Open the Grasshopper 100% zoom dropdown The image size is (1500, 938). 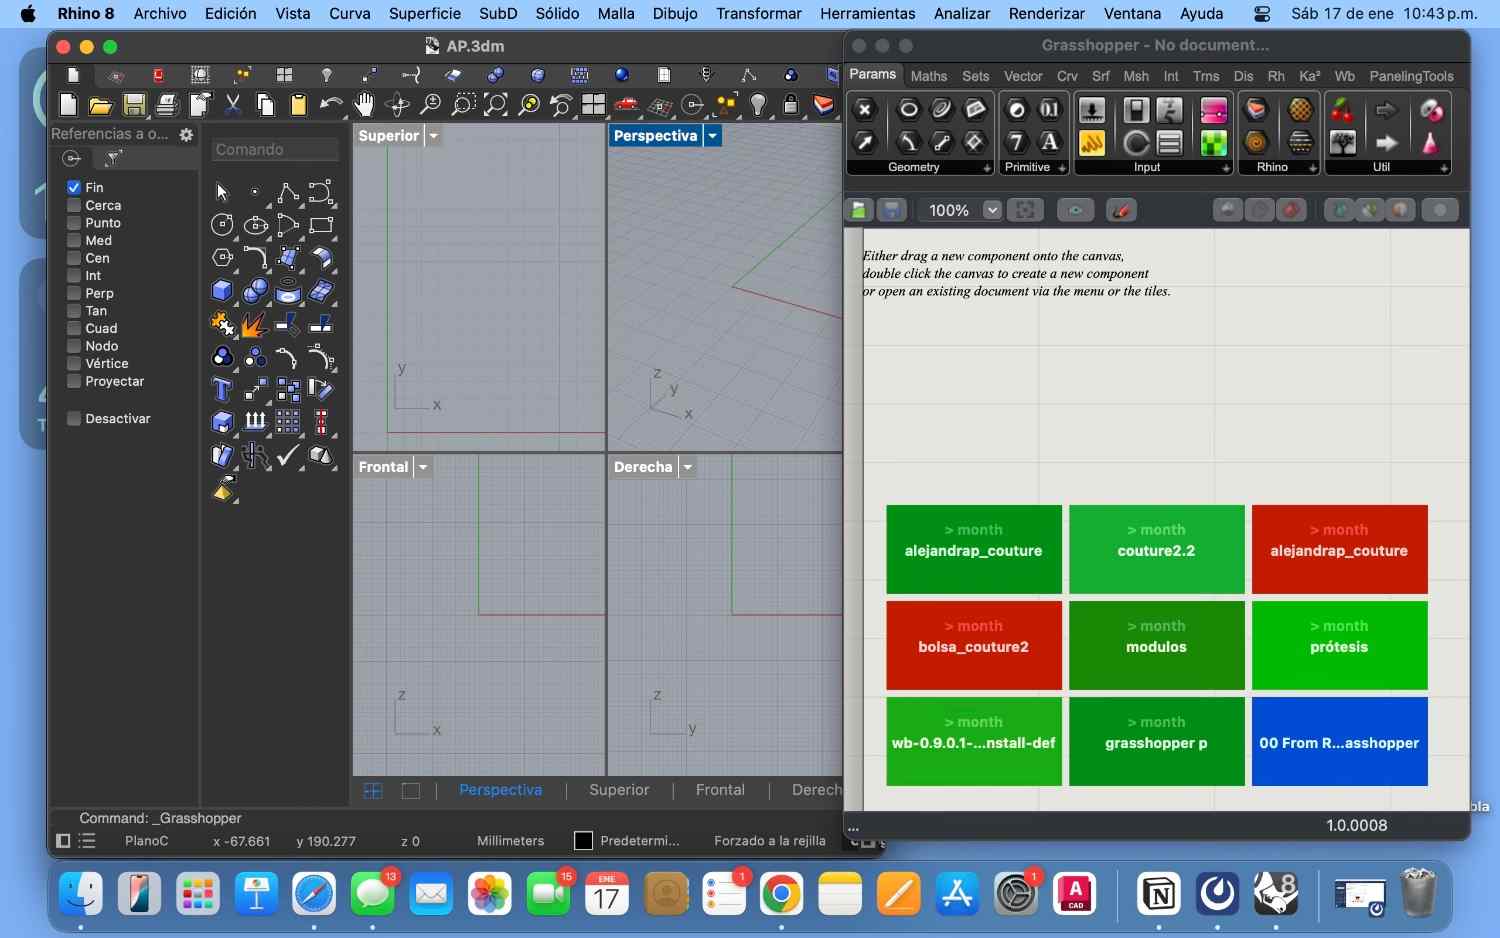tap(991, 210)
